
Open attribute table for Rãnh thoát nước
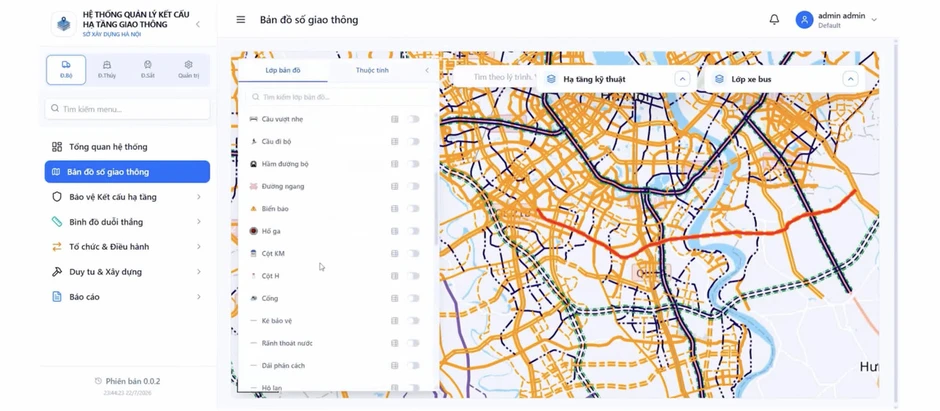click(394, 343)
